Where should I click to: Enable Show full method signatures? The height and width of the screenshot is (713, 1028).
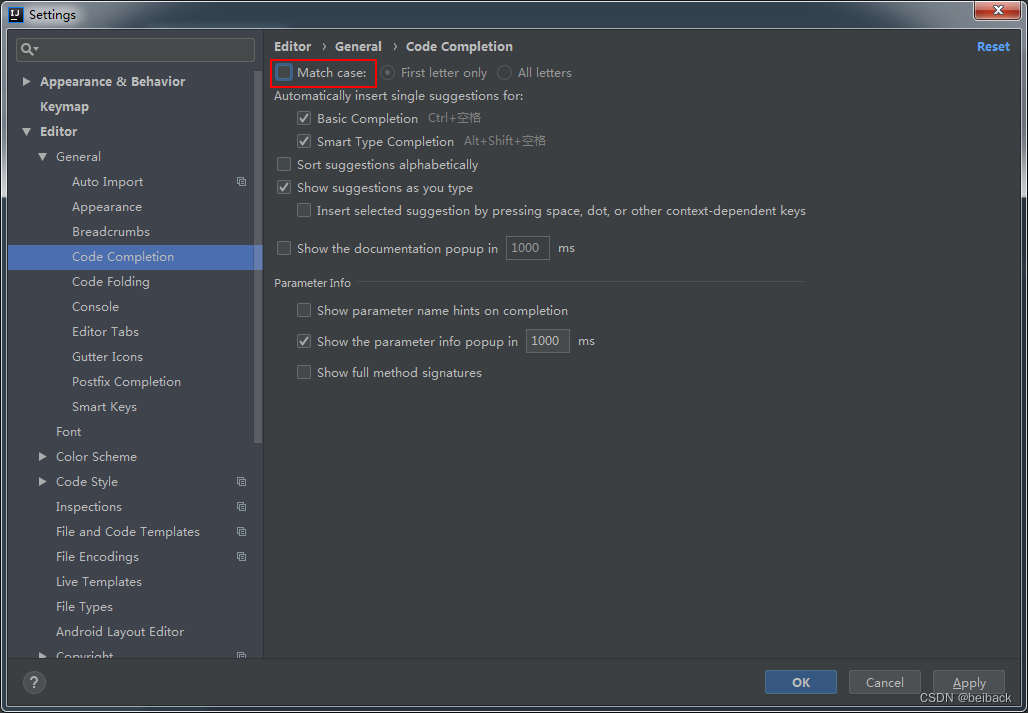(x=304, y=373)
